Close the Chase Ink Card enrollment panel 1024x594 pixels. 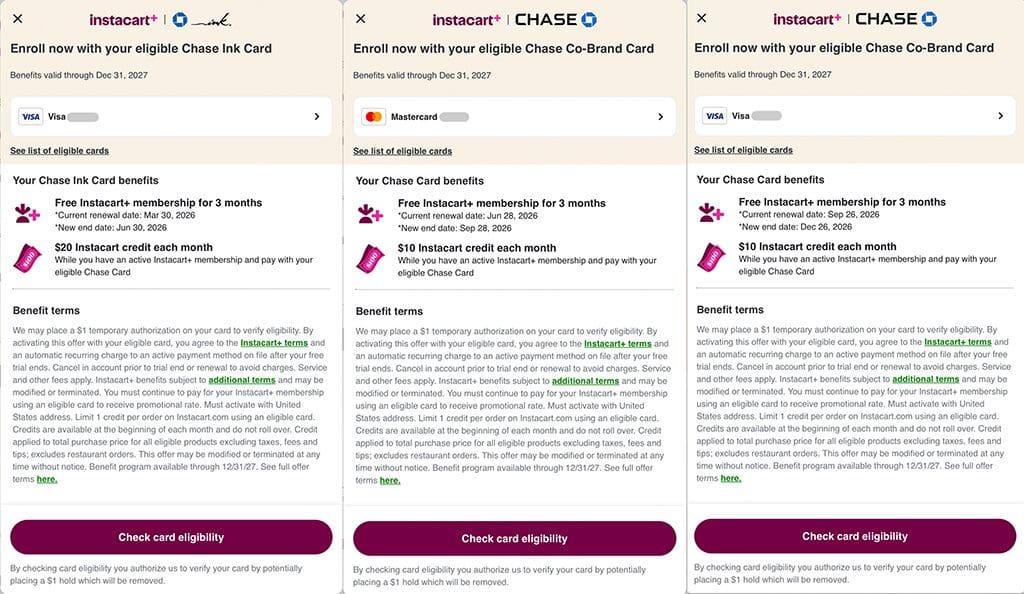pos(18,19)
